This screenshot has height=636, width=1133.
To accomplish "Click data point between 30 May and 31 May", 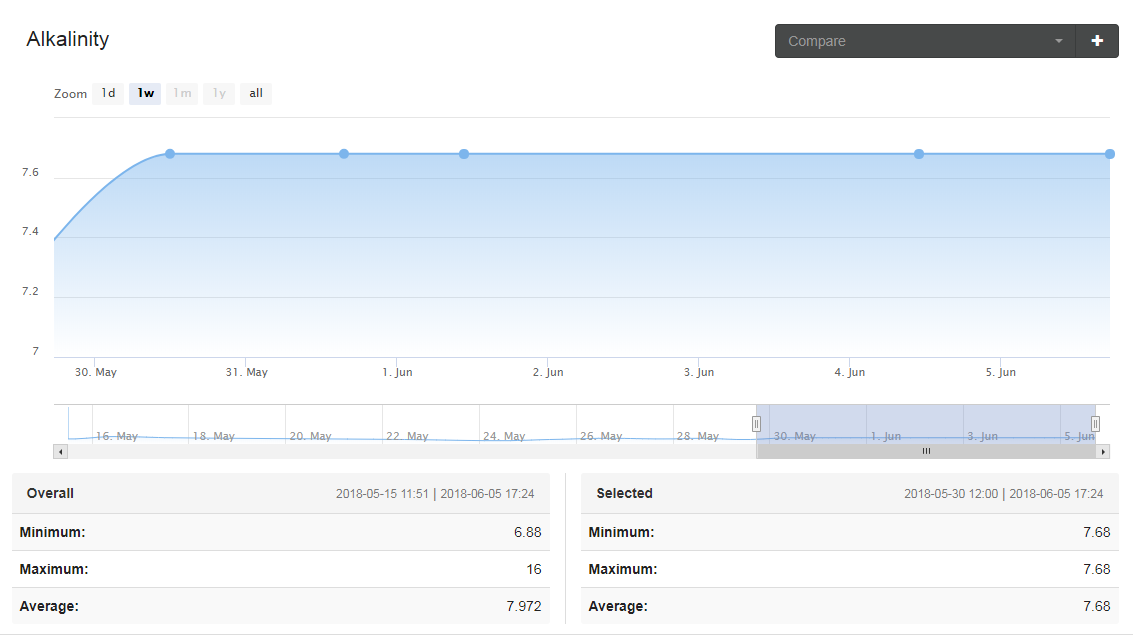I will click(170, 154).
